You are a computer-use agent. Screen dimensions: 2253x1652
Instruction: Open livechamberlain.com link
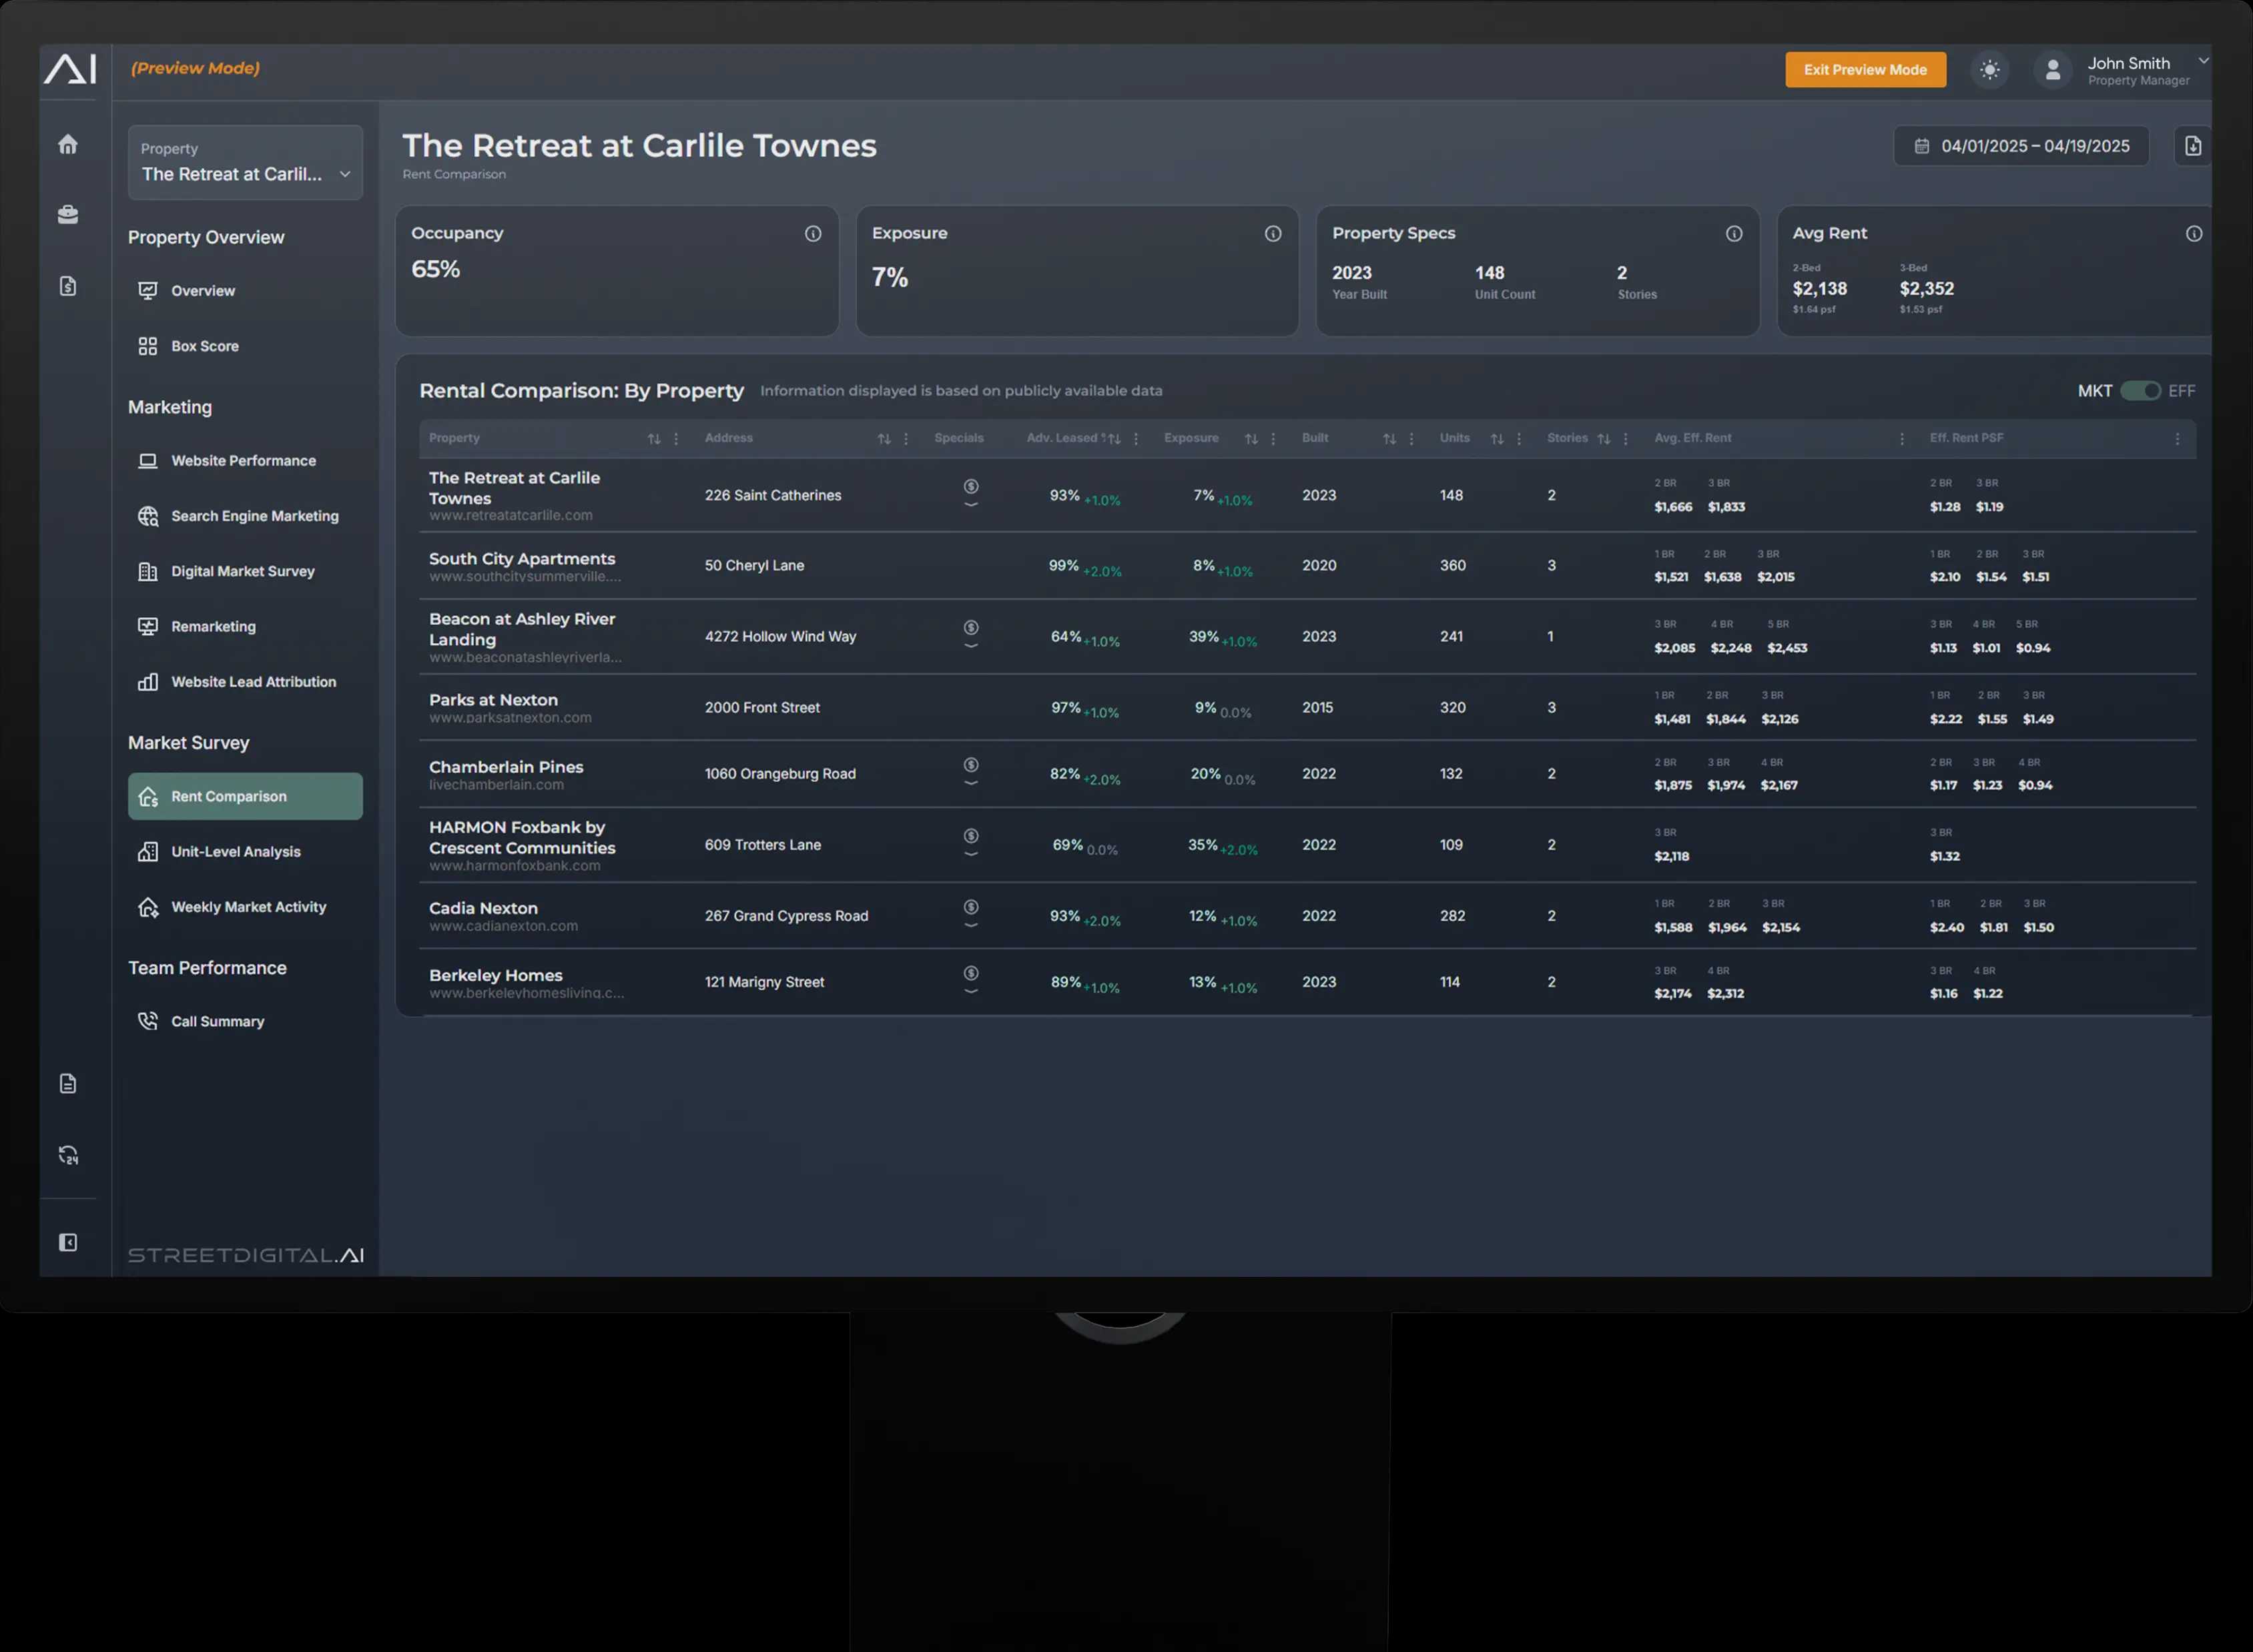click(496, 785)
